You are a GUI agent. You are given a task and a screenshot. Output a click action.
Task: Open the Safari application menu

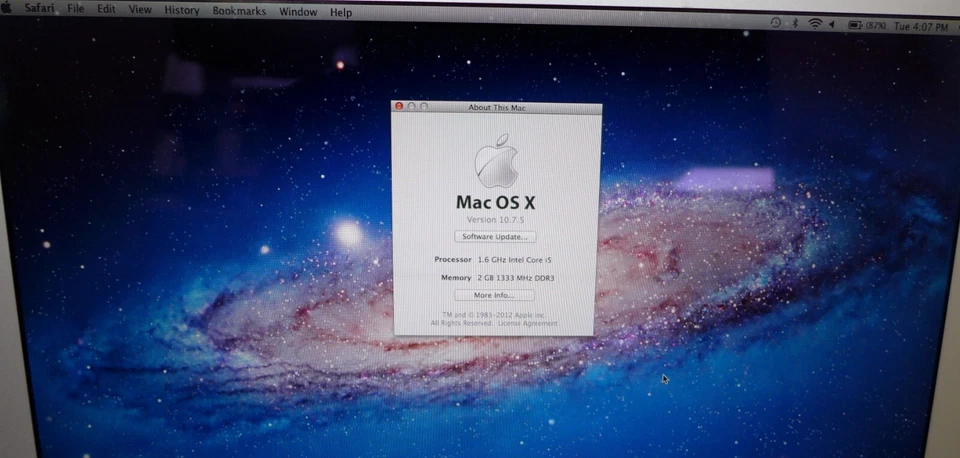42,9
